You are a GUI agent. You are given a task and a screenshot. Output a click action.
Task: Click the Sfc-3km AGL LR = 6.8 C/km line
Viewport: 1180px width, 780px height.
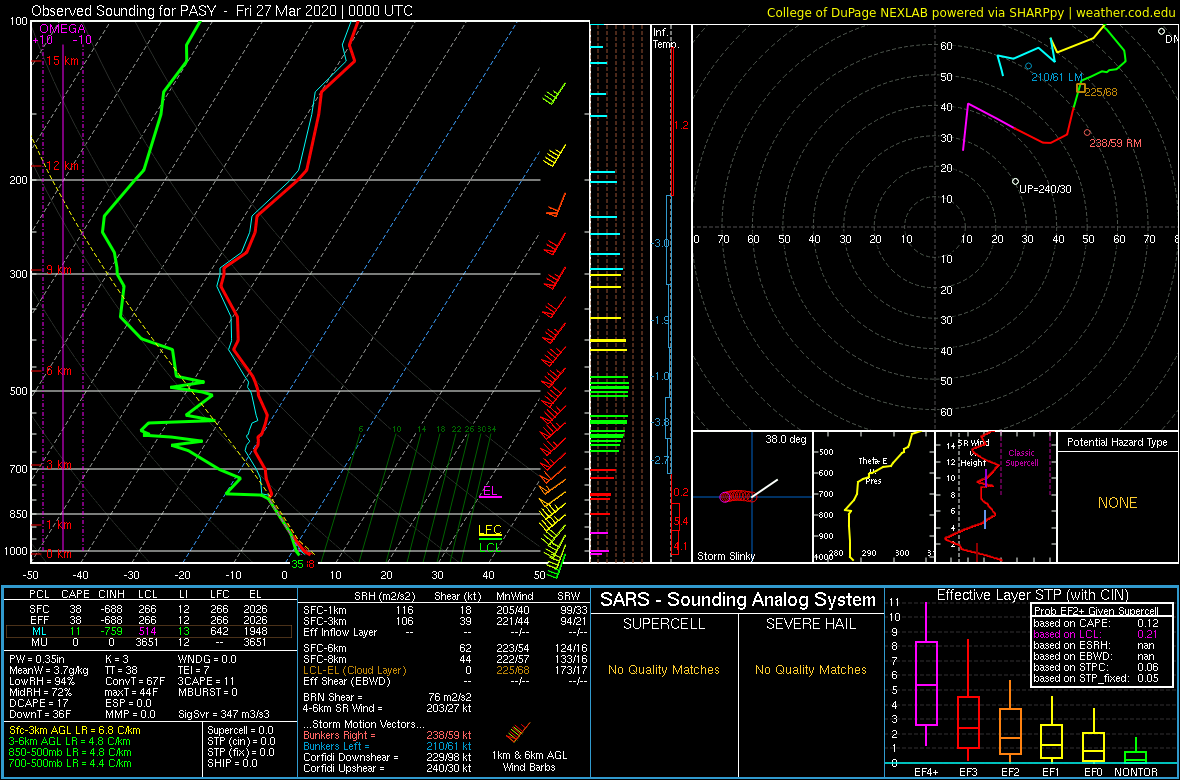pos(75,730)
